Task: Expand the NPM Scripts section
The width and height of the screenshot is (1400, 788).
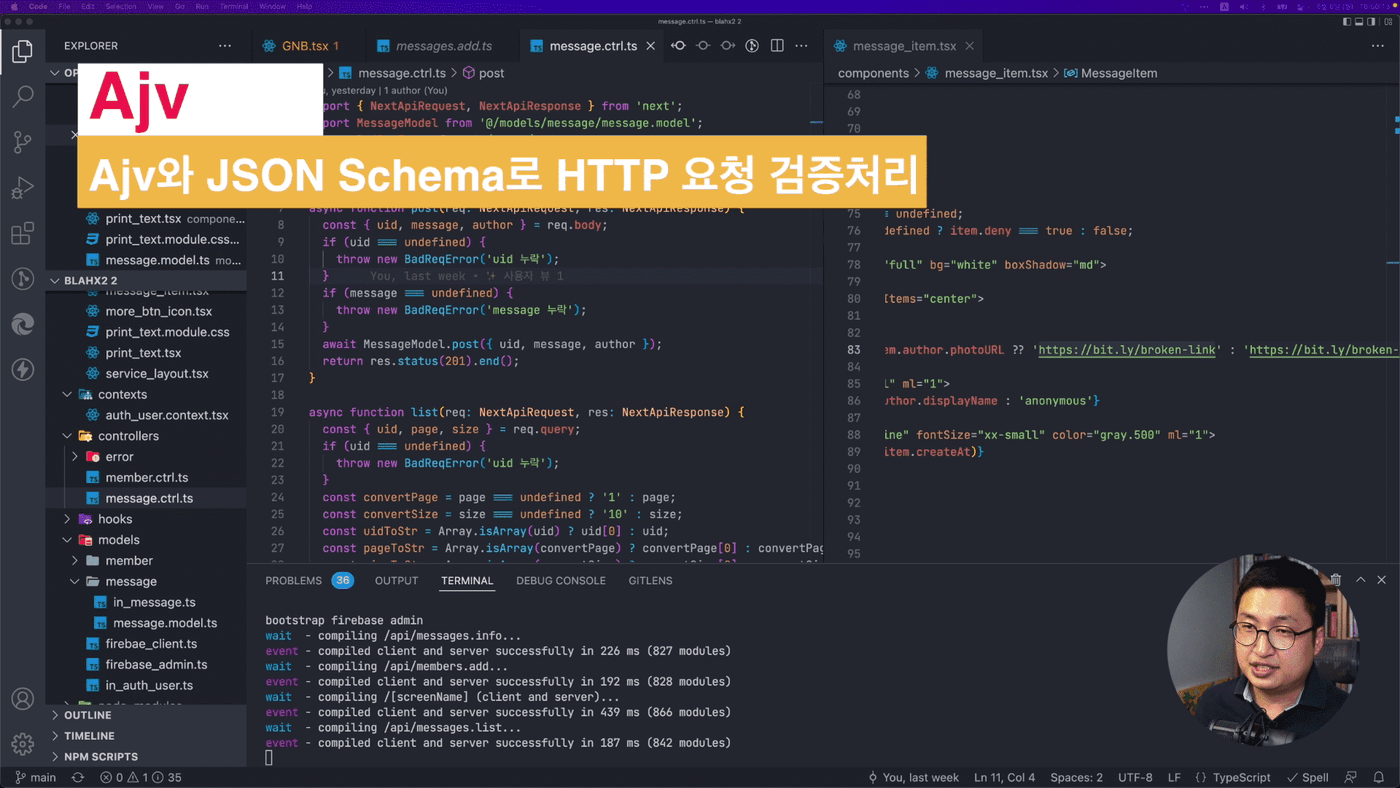Action: point(146,757)
